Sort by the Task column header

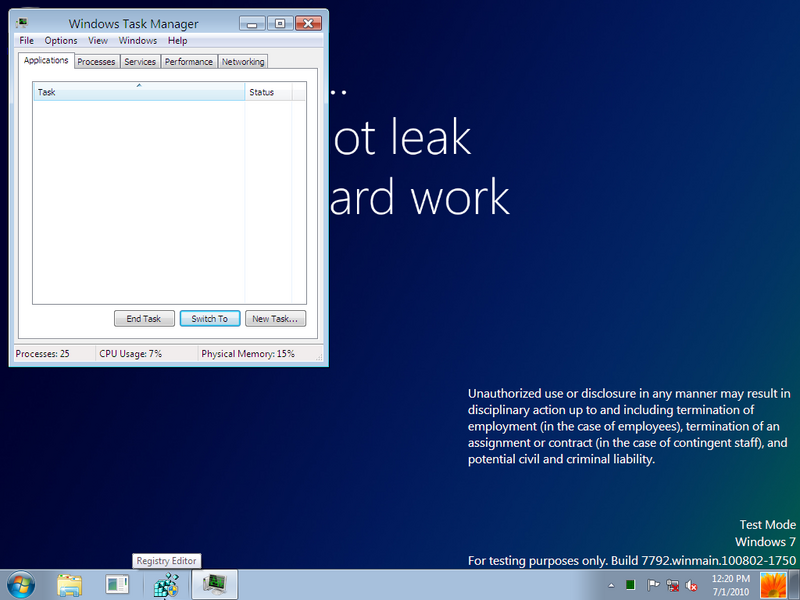[x=139, y=92]
